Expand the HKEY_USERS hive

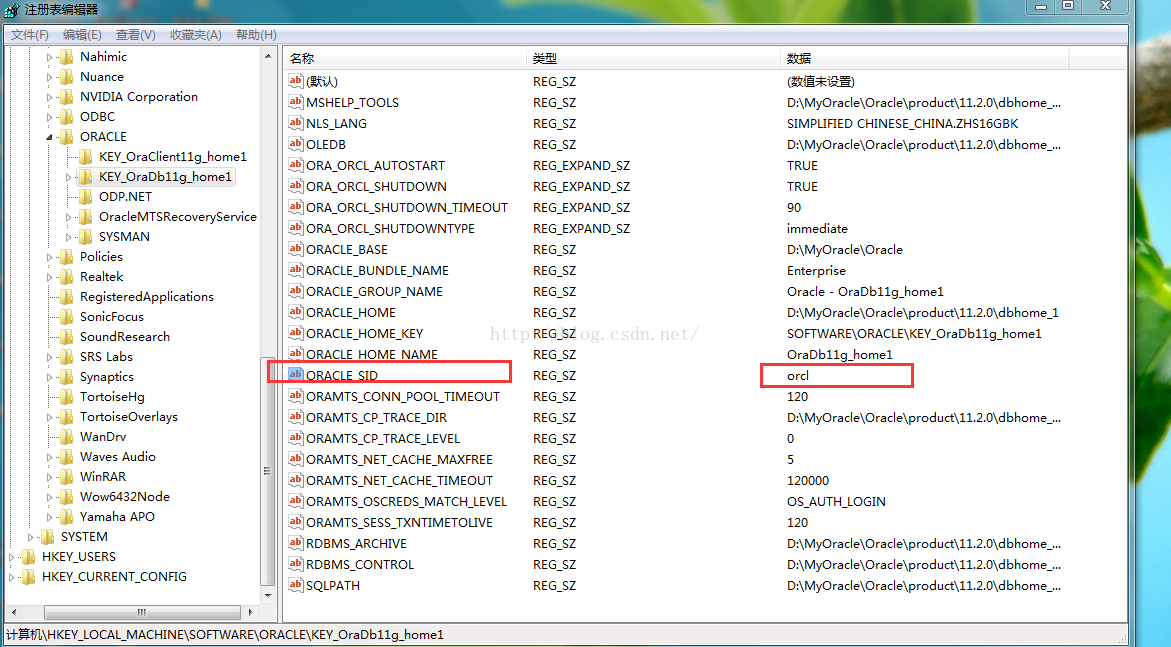[11, 557]
